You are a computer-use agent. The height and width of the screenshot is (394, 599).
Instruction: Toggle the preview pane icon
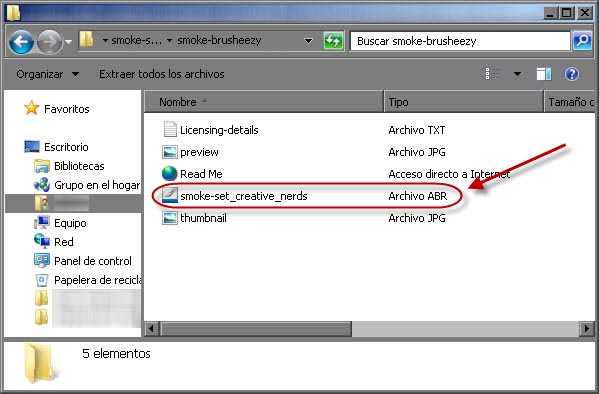[x=544, y=74]
